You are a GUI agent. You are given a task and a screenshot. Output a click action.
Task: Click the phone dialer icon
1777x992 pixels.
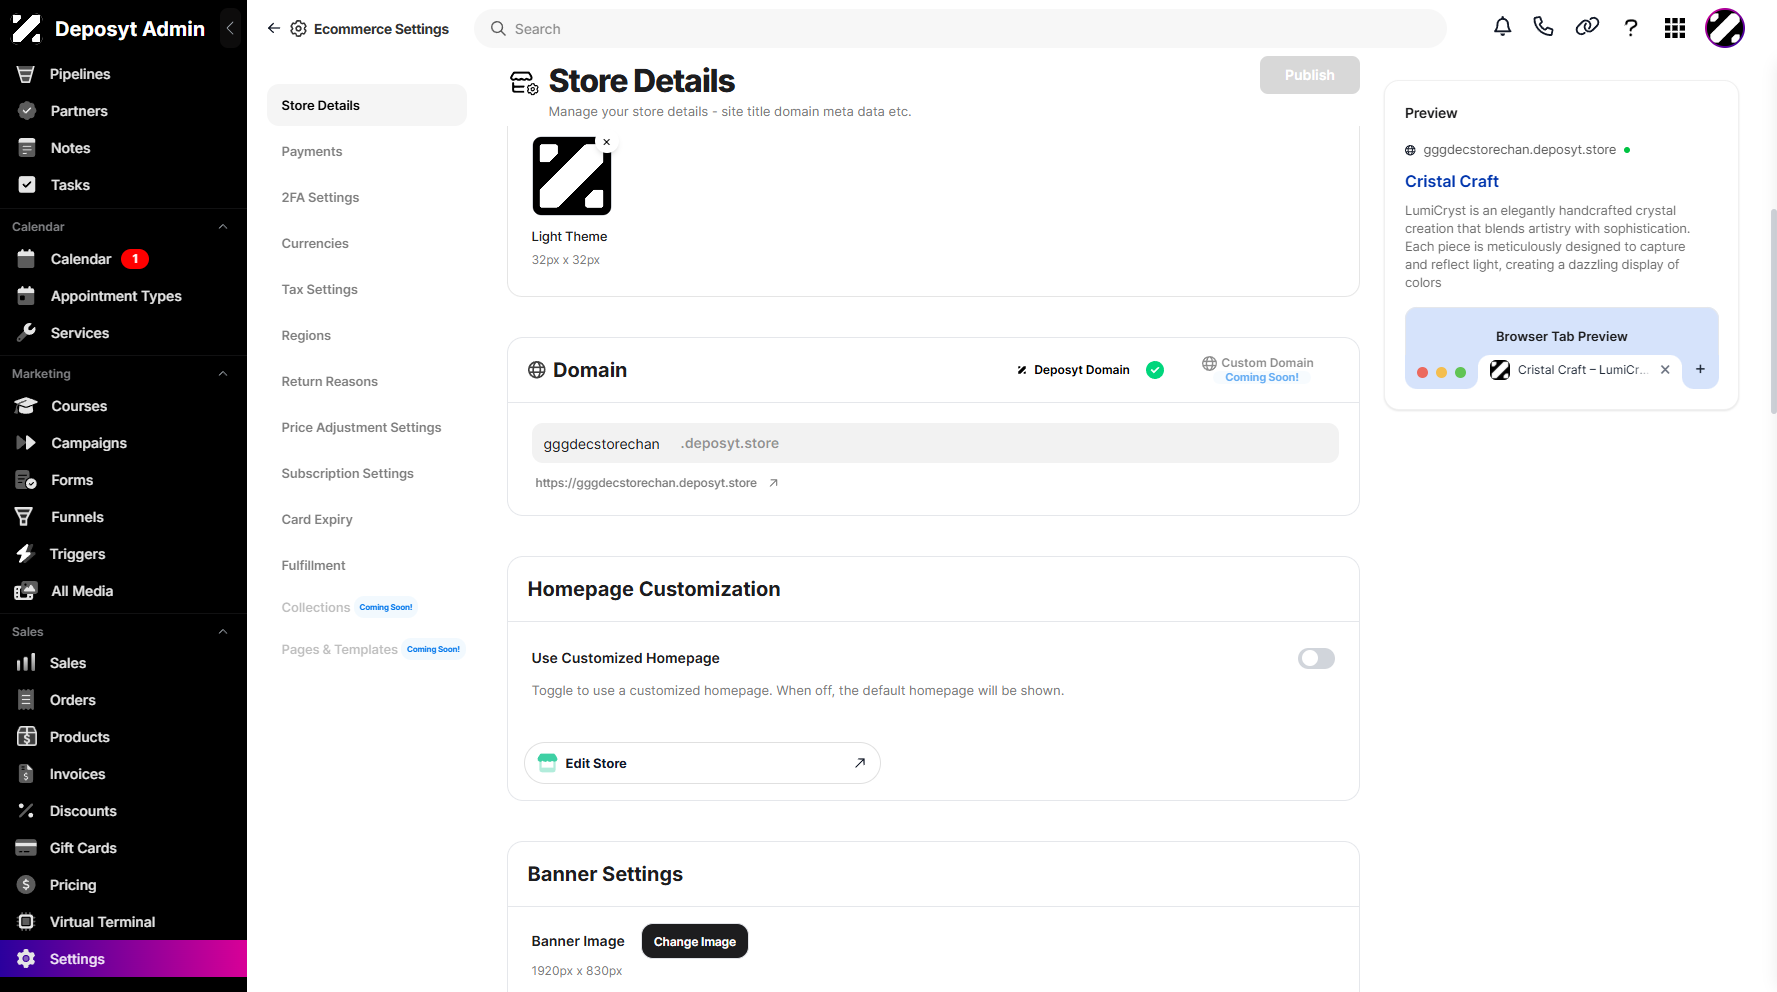tap(1544, 27)
